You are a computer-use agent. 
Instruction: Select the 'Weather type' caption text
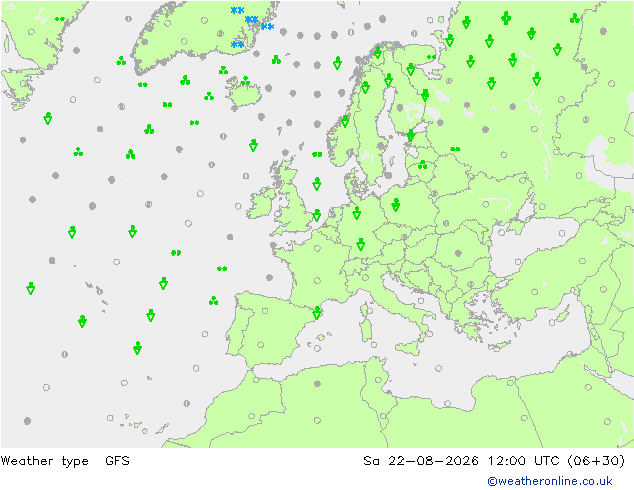44,461
